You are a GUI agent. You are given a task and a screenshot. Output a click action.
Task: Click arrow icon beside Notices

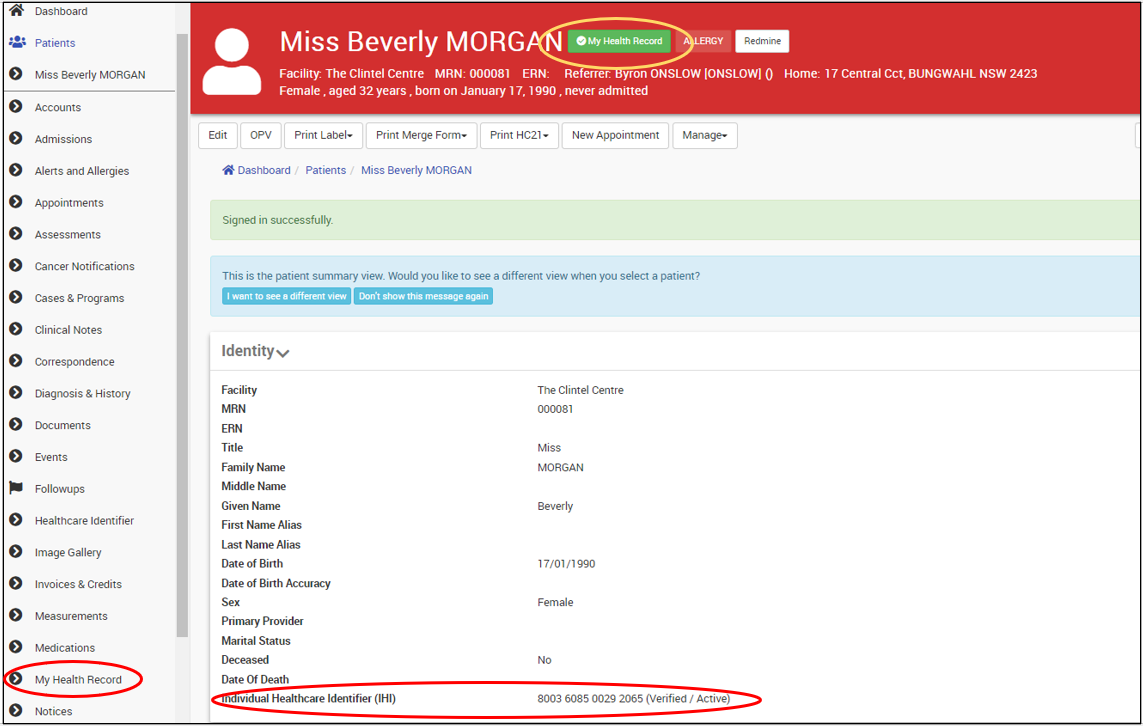tap(16, 711)
